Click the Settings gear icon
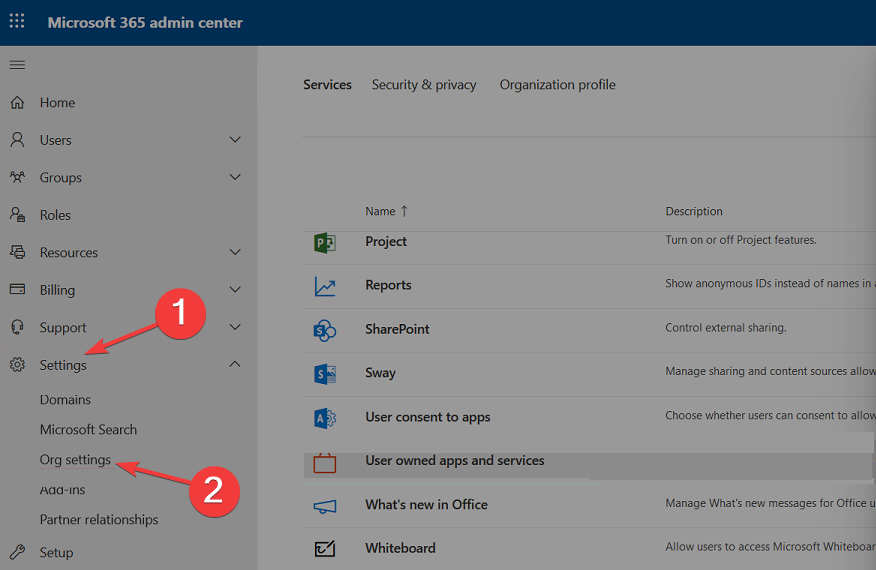The width and height of the screenshot is (876, 570). click(x=17, y=364)
